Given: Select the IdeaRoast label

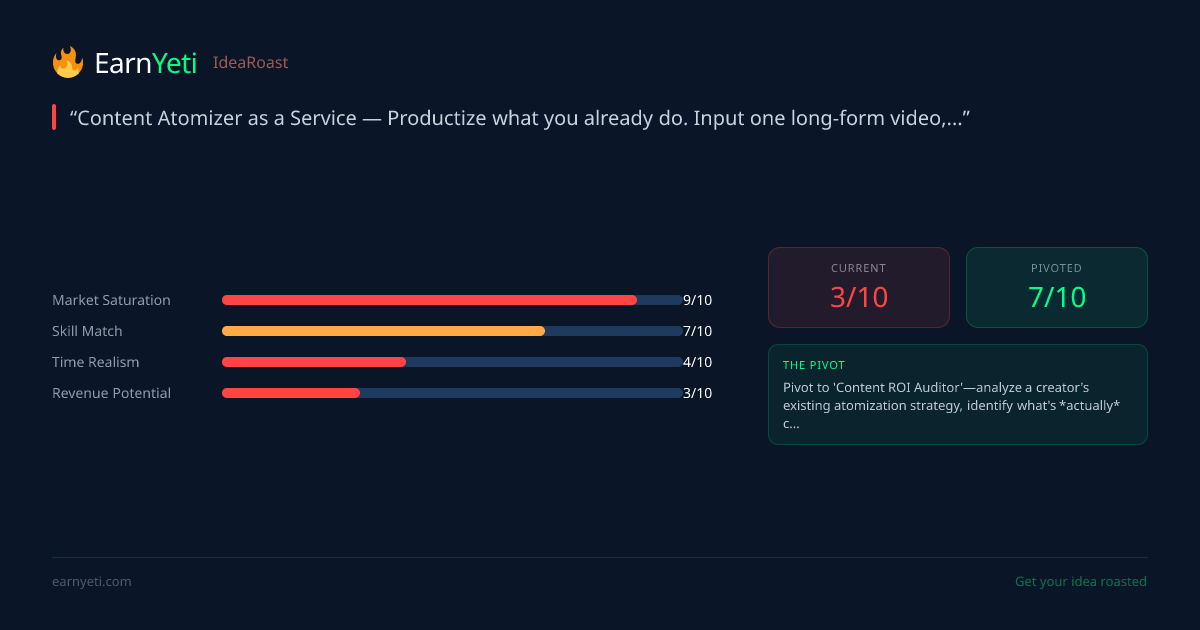Looking at the screenshot, I should click(x=250, y=63).
